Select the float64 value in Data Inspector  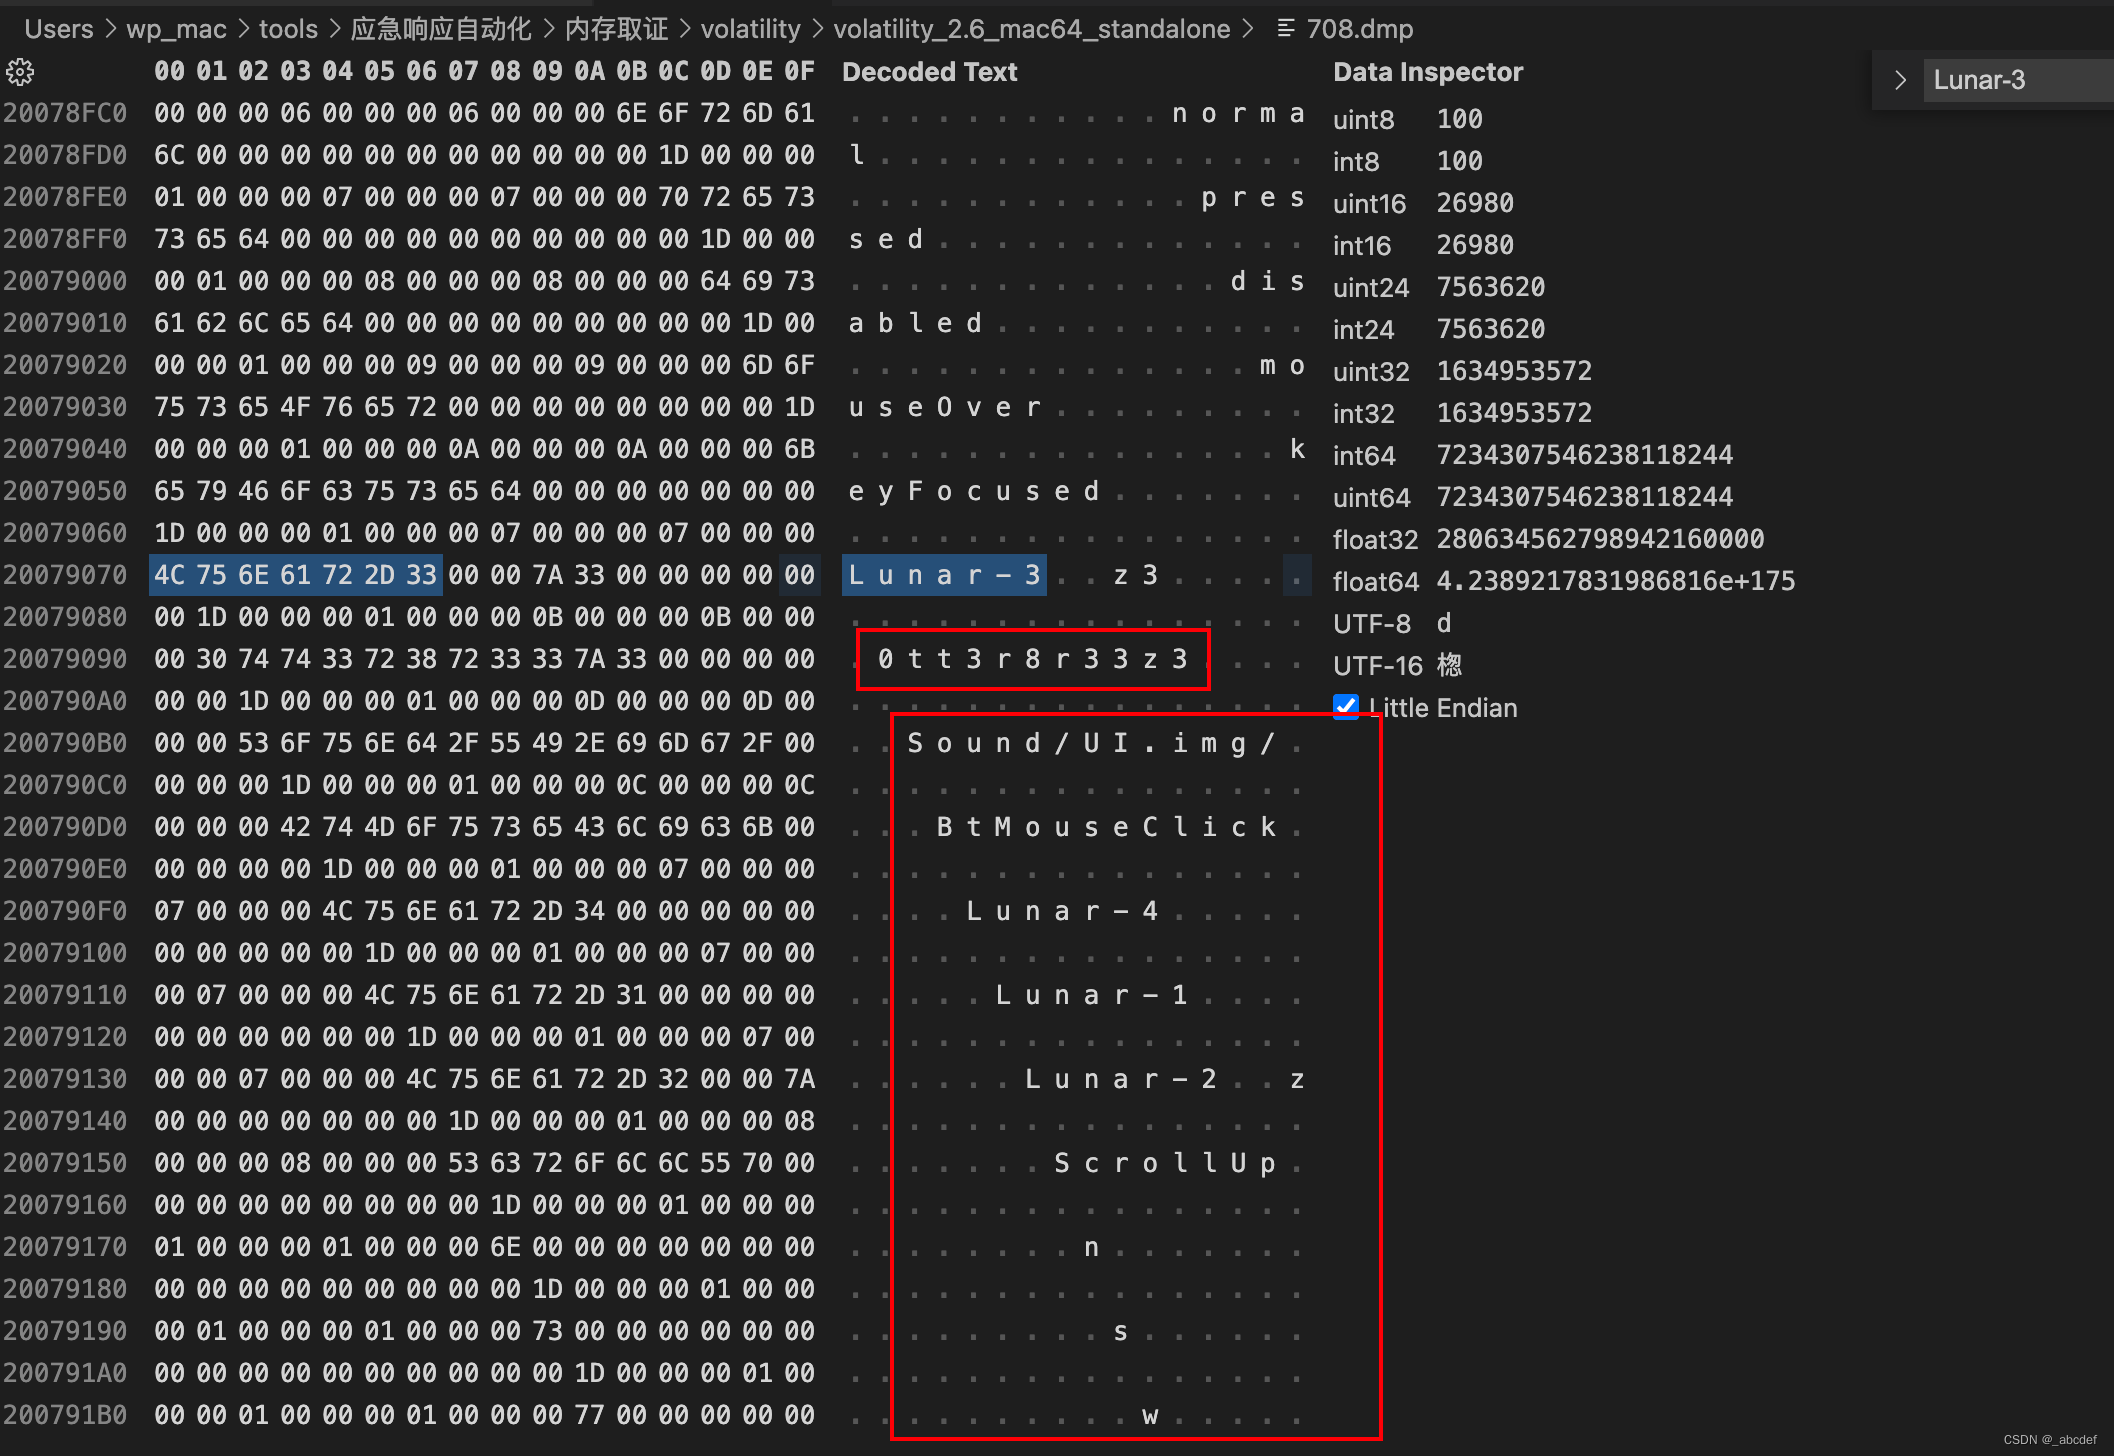click(1615, 580)
